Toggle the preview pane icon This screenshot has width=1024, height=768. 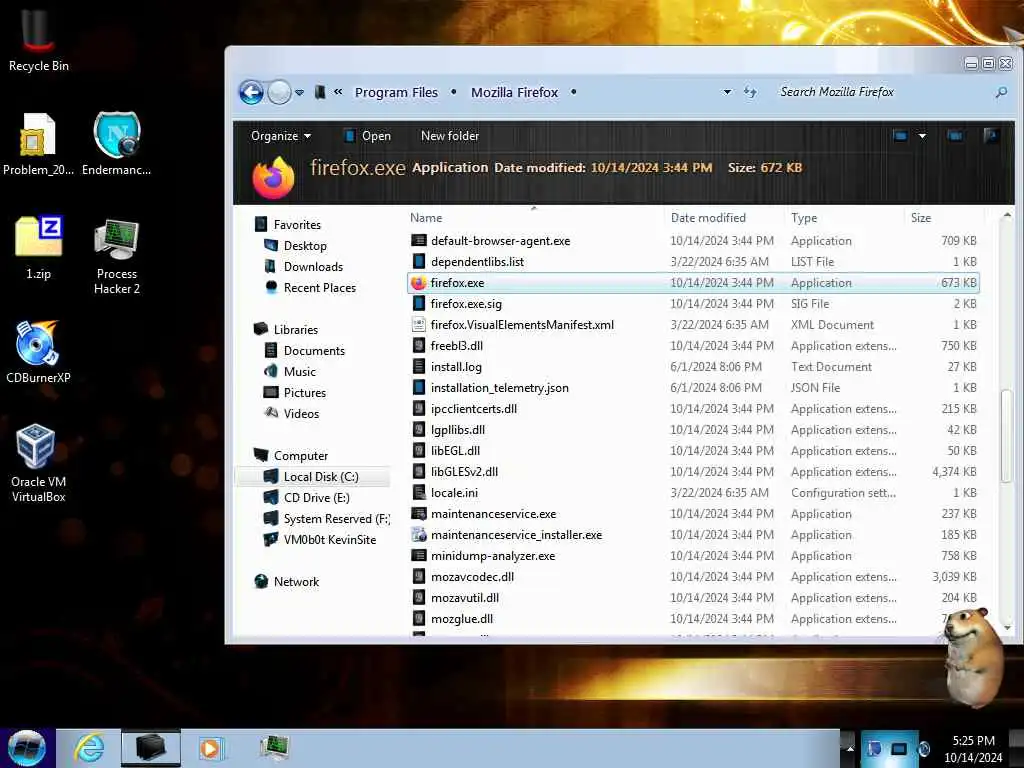[x=955, y=136]
